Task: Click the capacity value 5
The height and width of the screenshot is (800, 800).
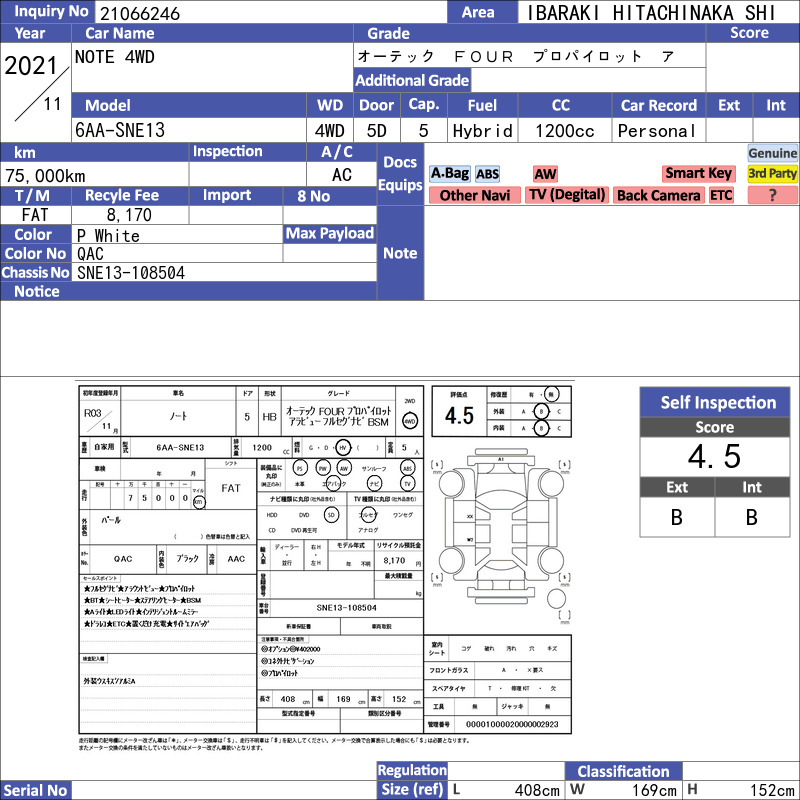Action: [x=423, y=131]
